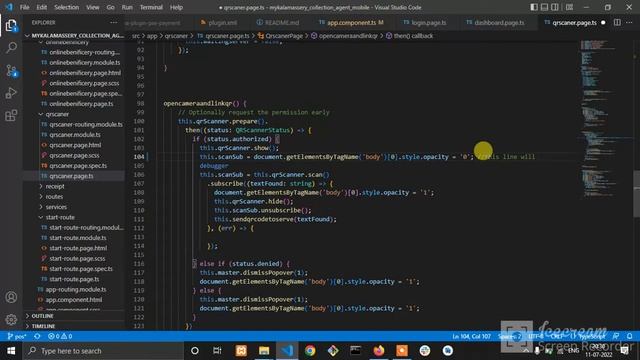Open Cortana circle icon on taskbar
Viewport: 640px width, 360px height.
tap(195, 351)
